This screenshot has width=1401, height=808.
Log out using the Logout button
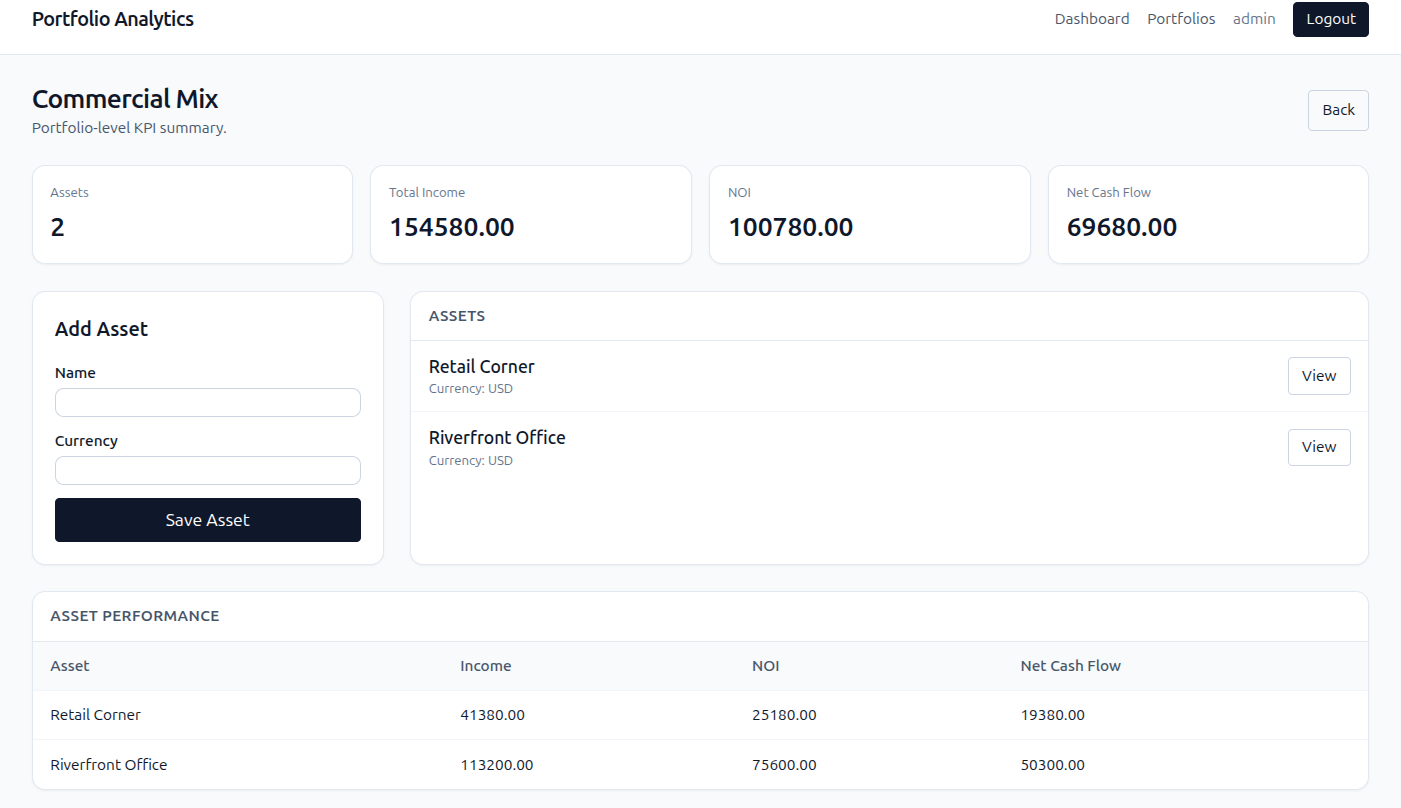click(1330, 19)
